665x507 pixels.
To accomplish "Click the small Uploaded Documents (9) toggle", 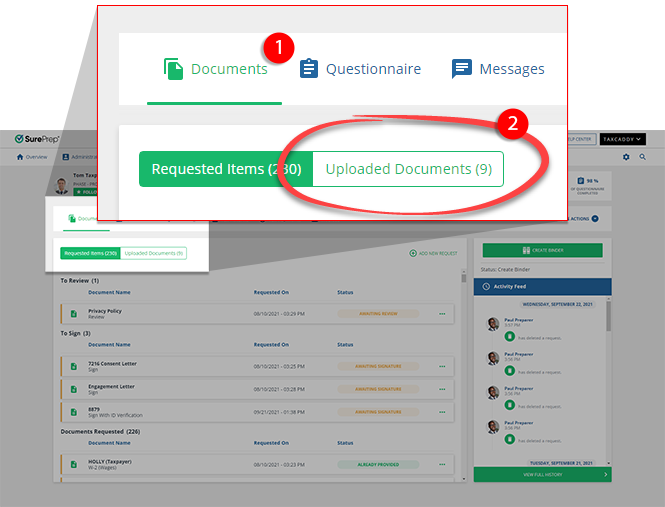I will [153, 253].
